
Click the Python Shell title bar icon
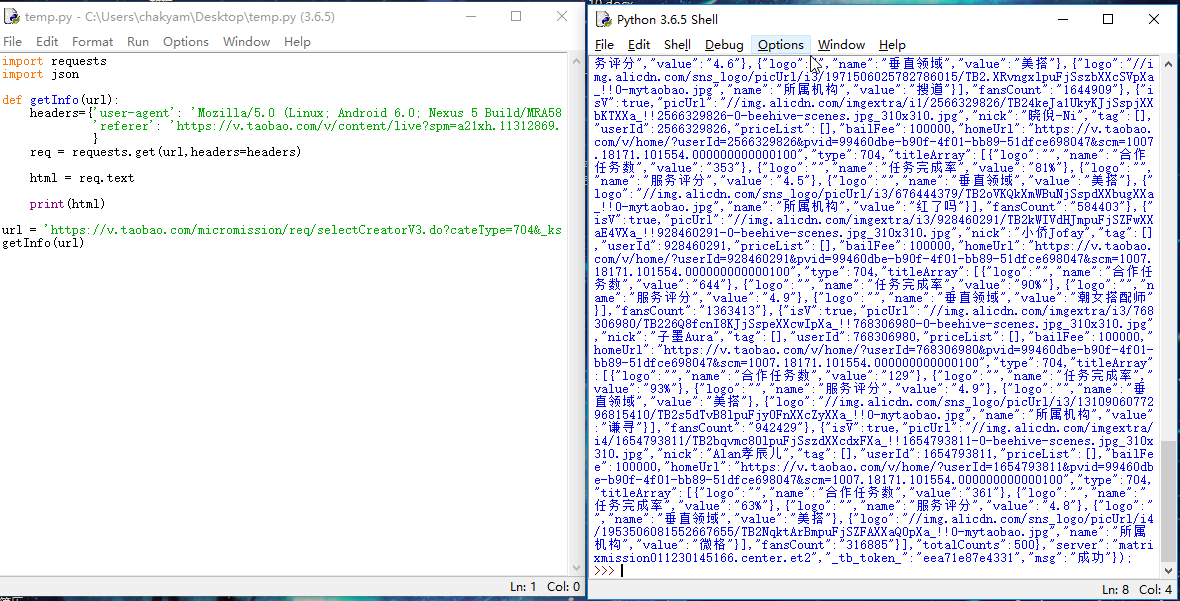(604, 19)
